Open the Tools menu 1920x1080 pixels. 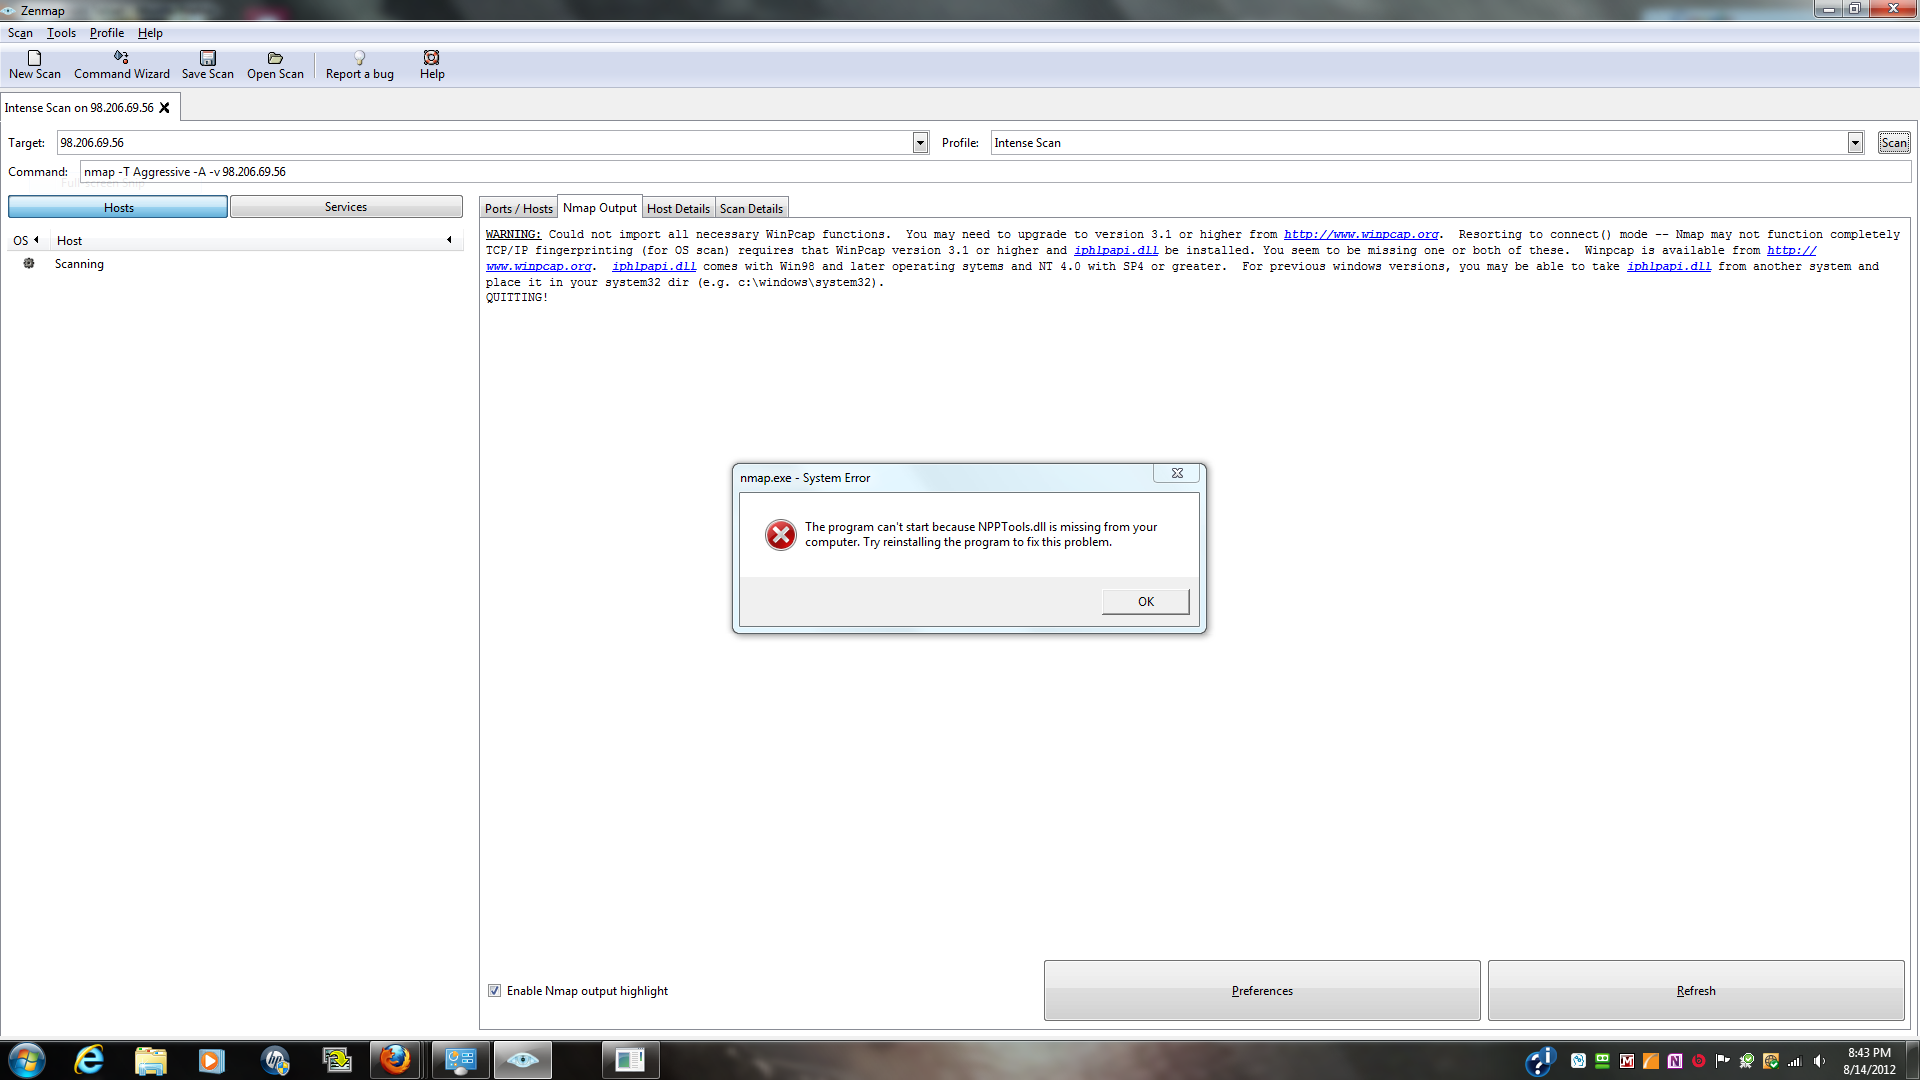click(x=61, y=33)
